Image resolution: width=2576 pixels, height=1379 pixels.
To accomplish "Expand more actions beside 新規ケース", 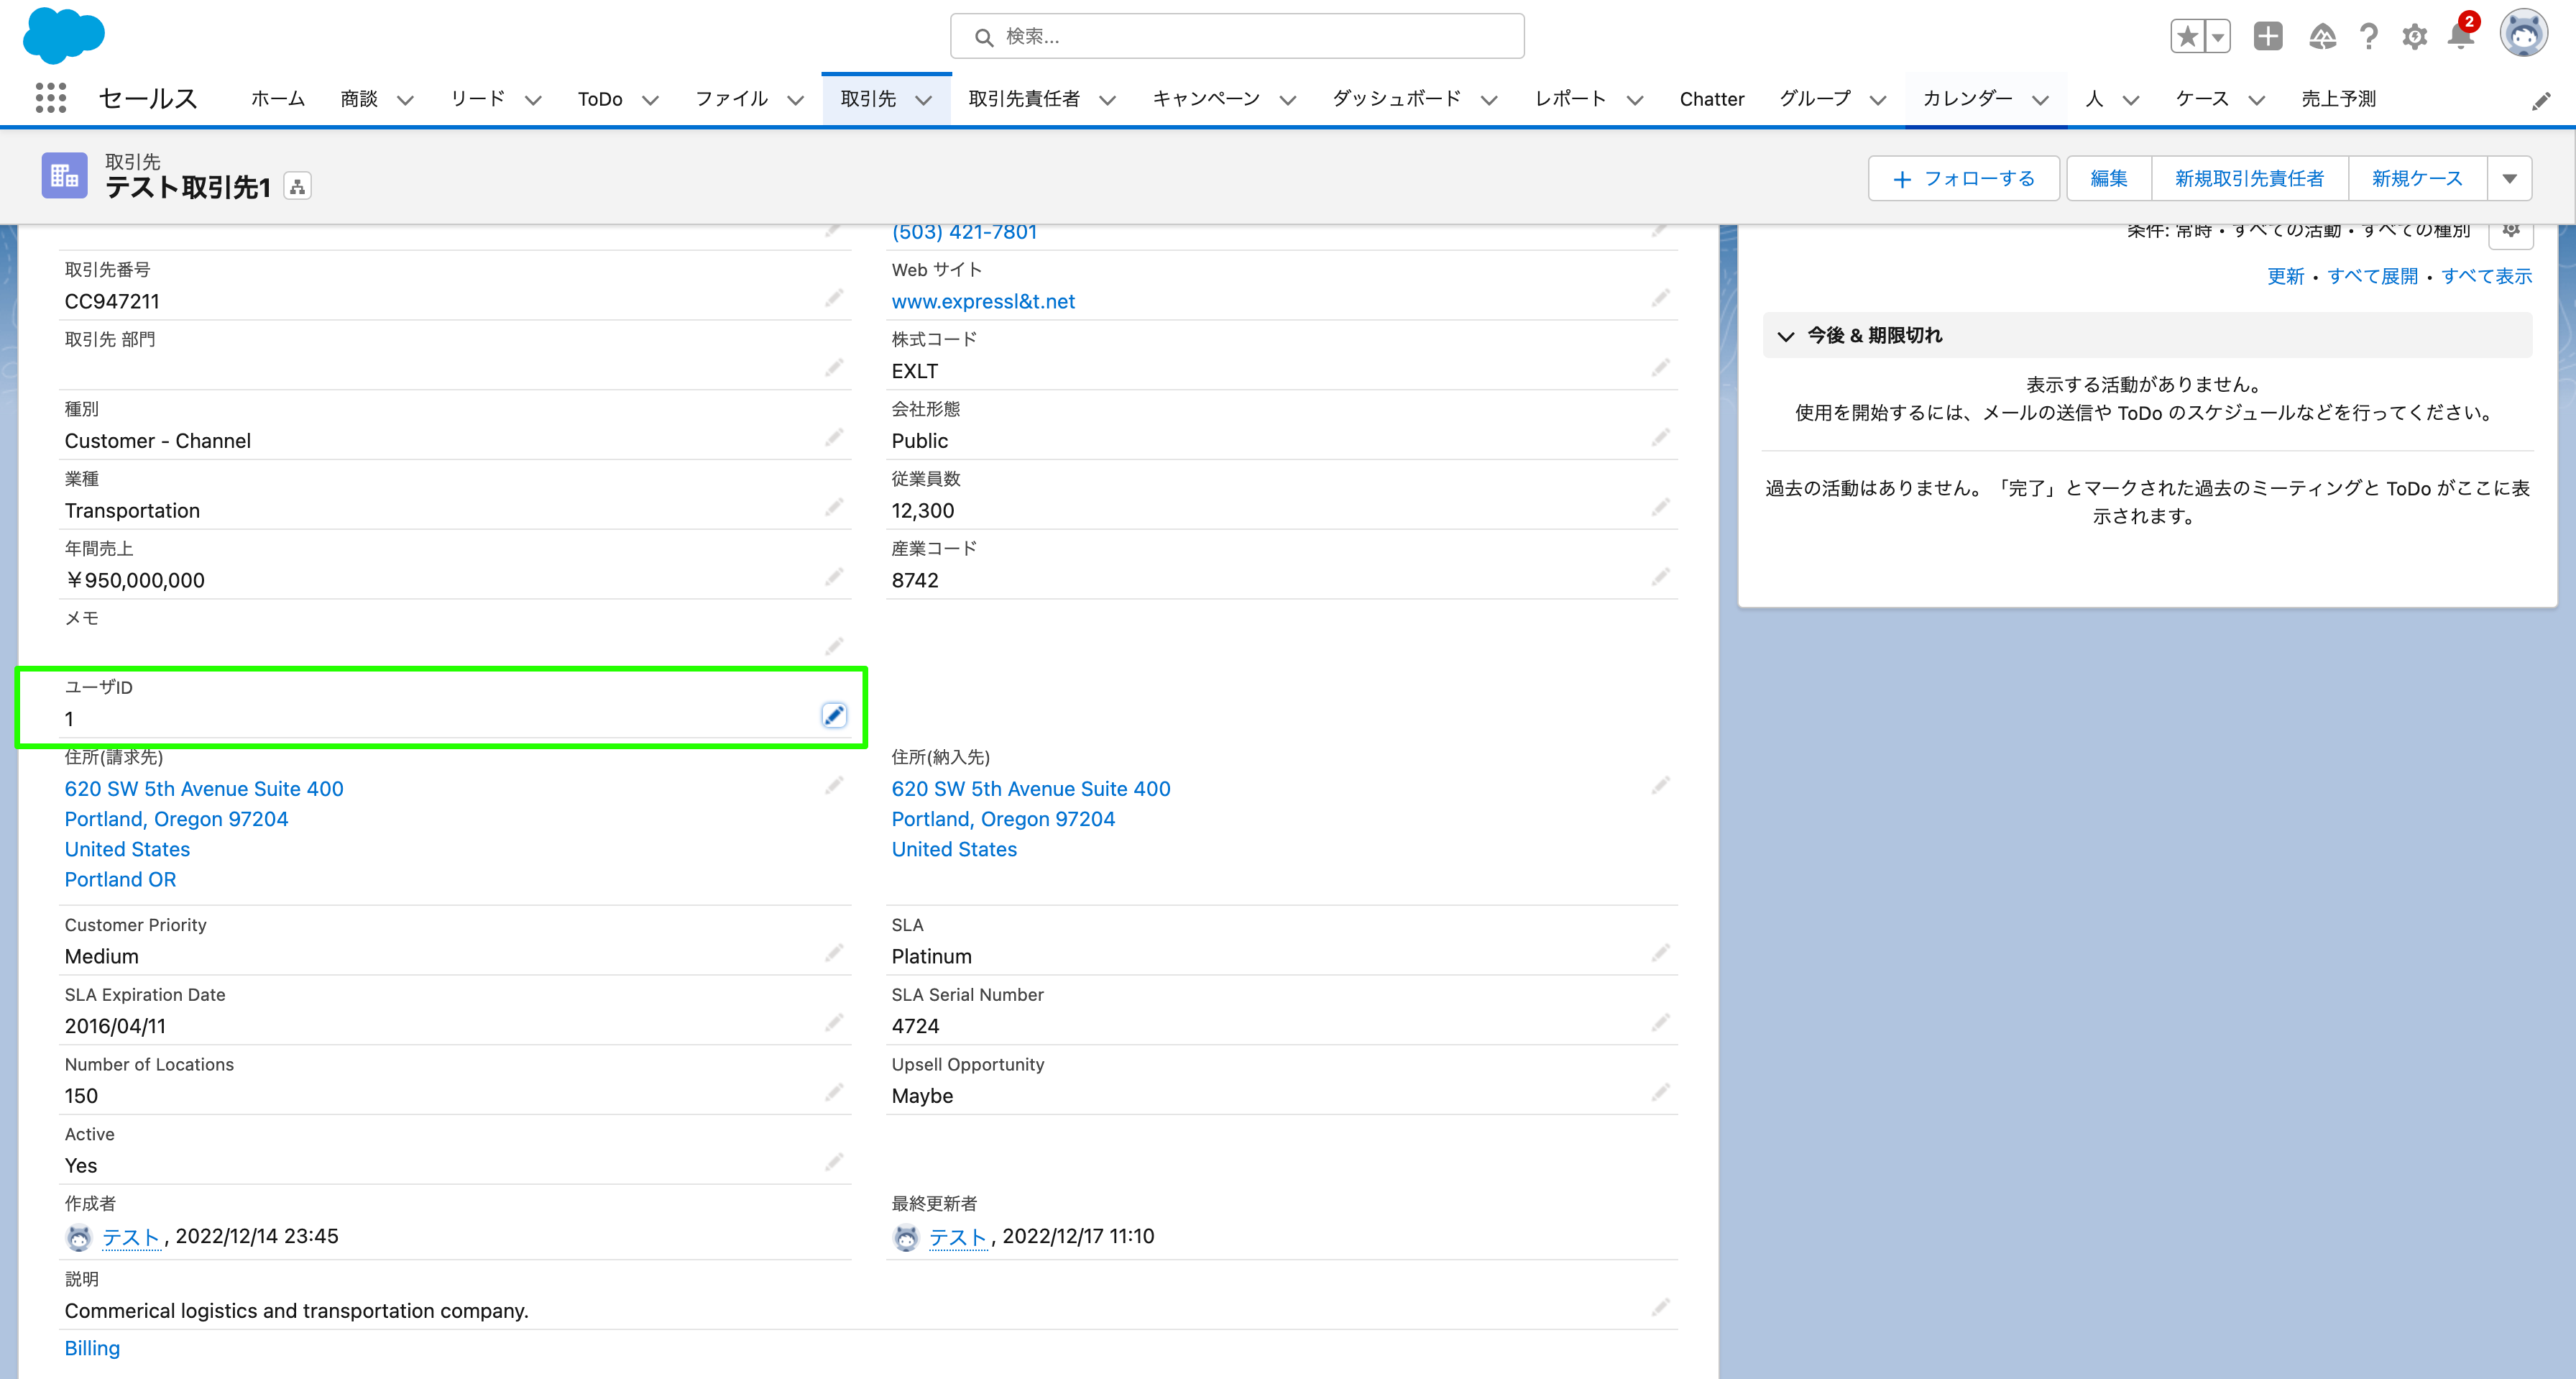I will coord(2511,178).
